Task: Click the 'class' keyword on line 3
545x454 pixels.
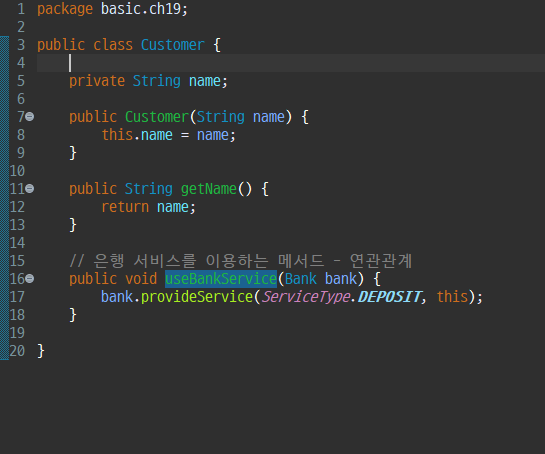Action: pyautogui.click(x=113, y=45)
